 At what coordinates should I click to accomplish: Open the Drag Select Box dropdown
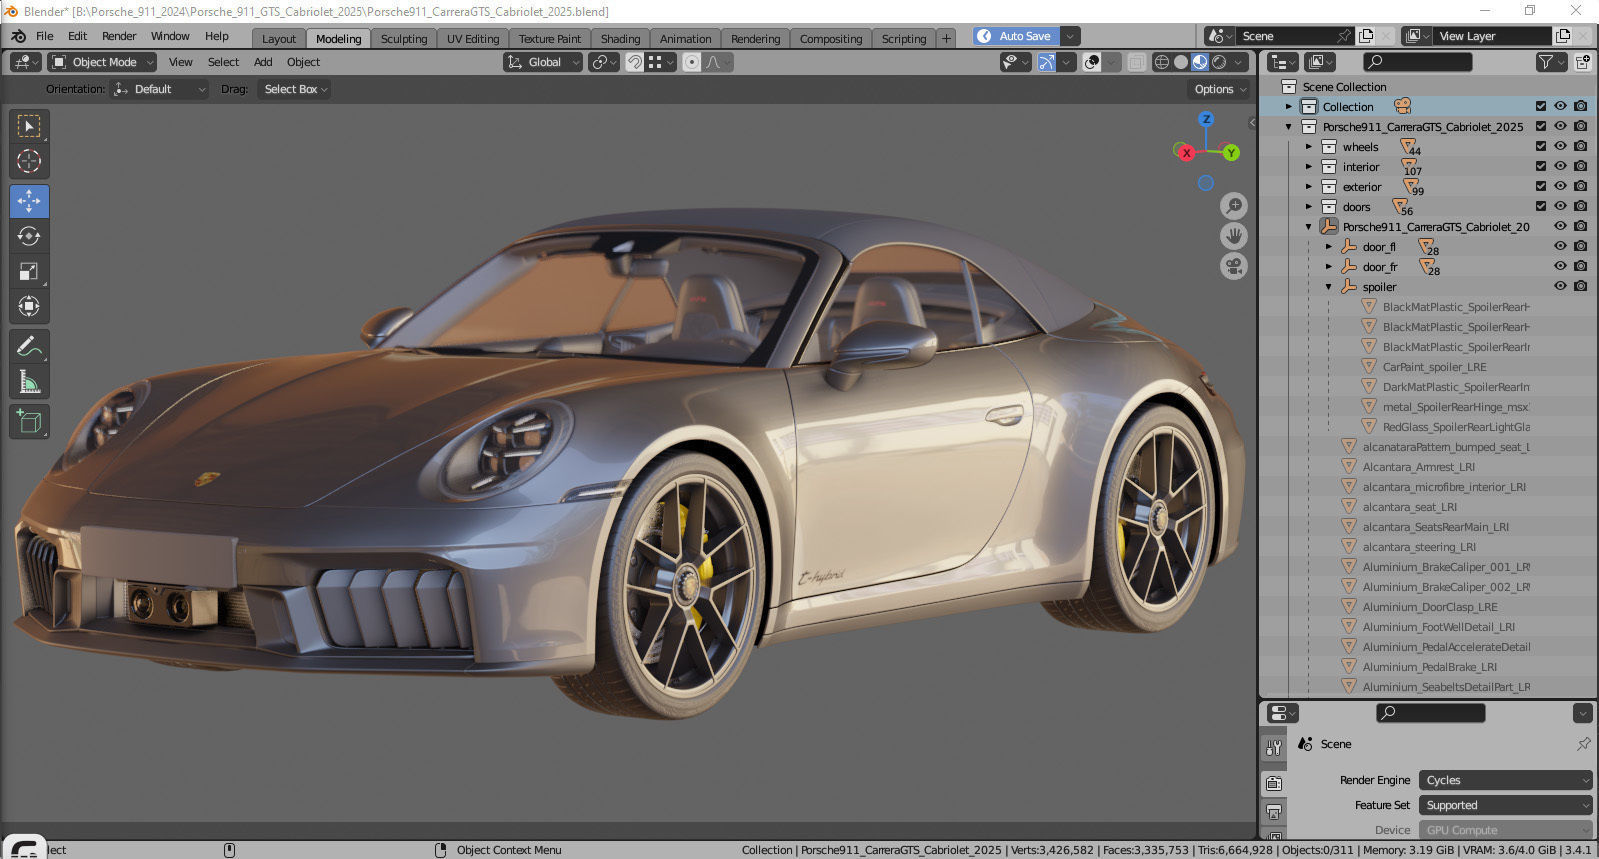click(294, 89)
